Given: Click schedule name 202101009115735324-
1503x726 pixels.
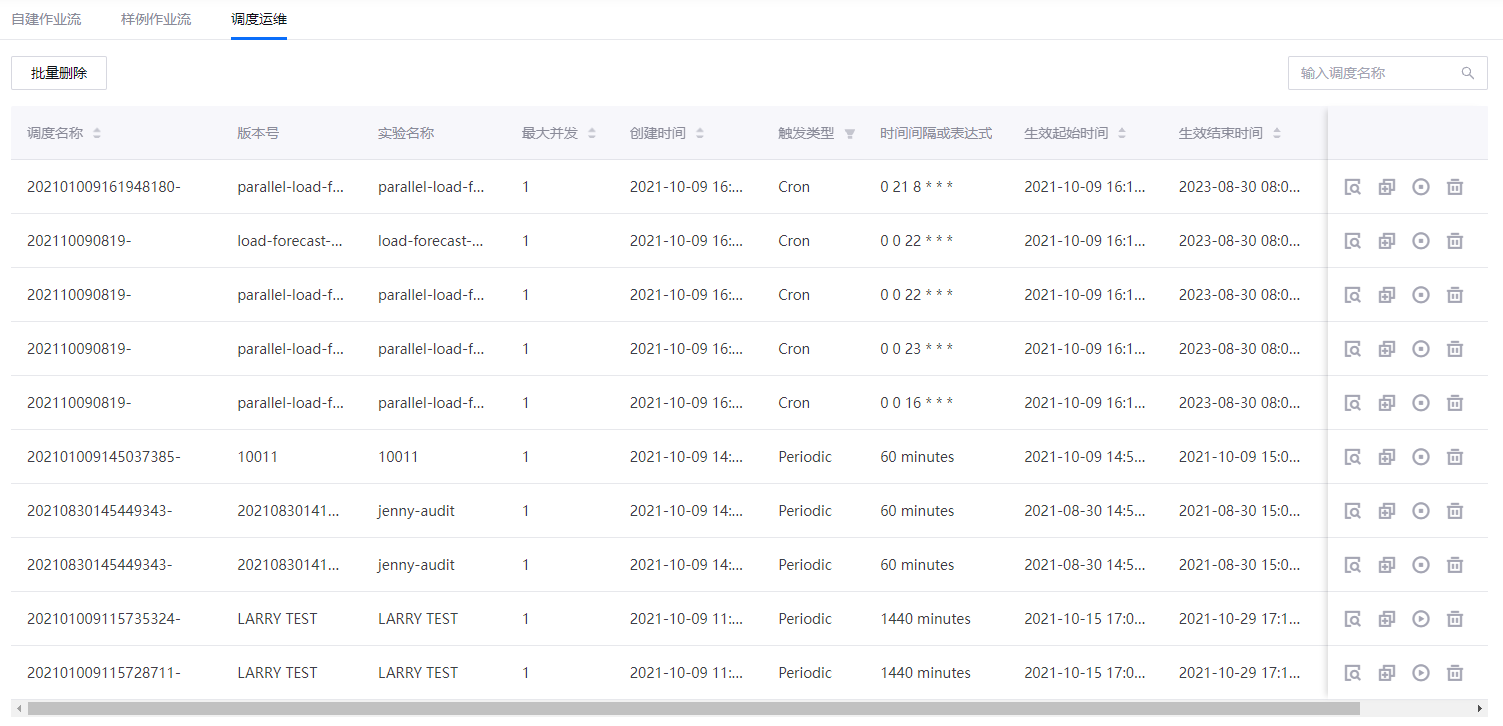Looking at the screenshot, I should click(x=104, y=619).
